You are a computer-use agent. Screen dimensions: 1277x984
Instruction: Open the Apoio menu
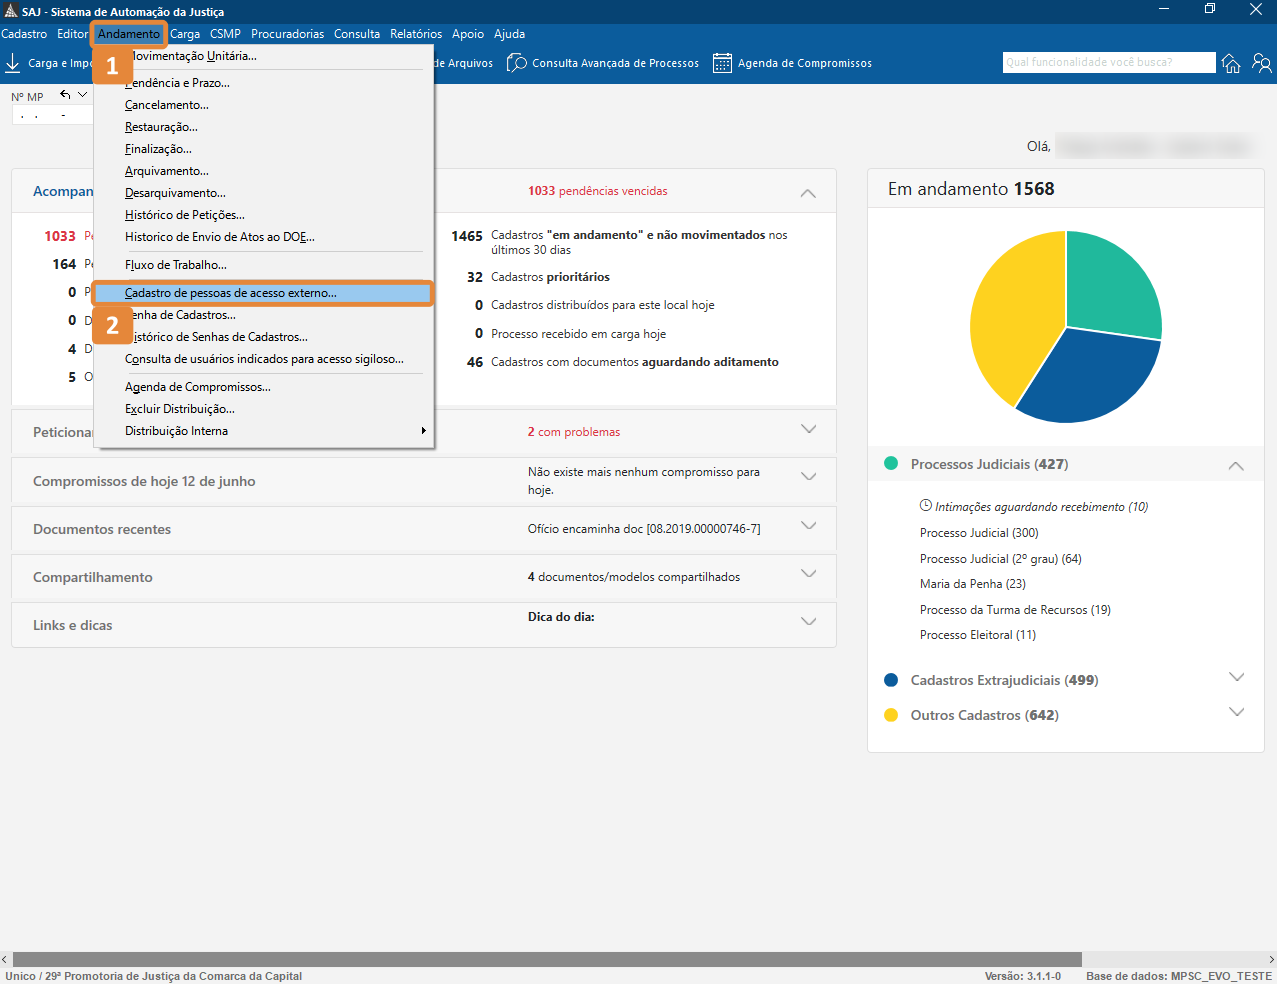pyautogui.click(x=468, y=34)
